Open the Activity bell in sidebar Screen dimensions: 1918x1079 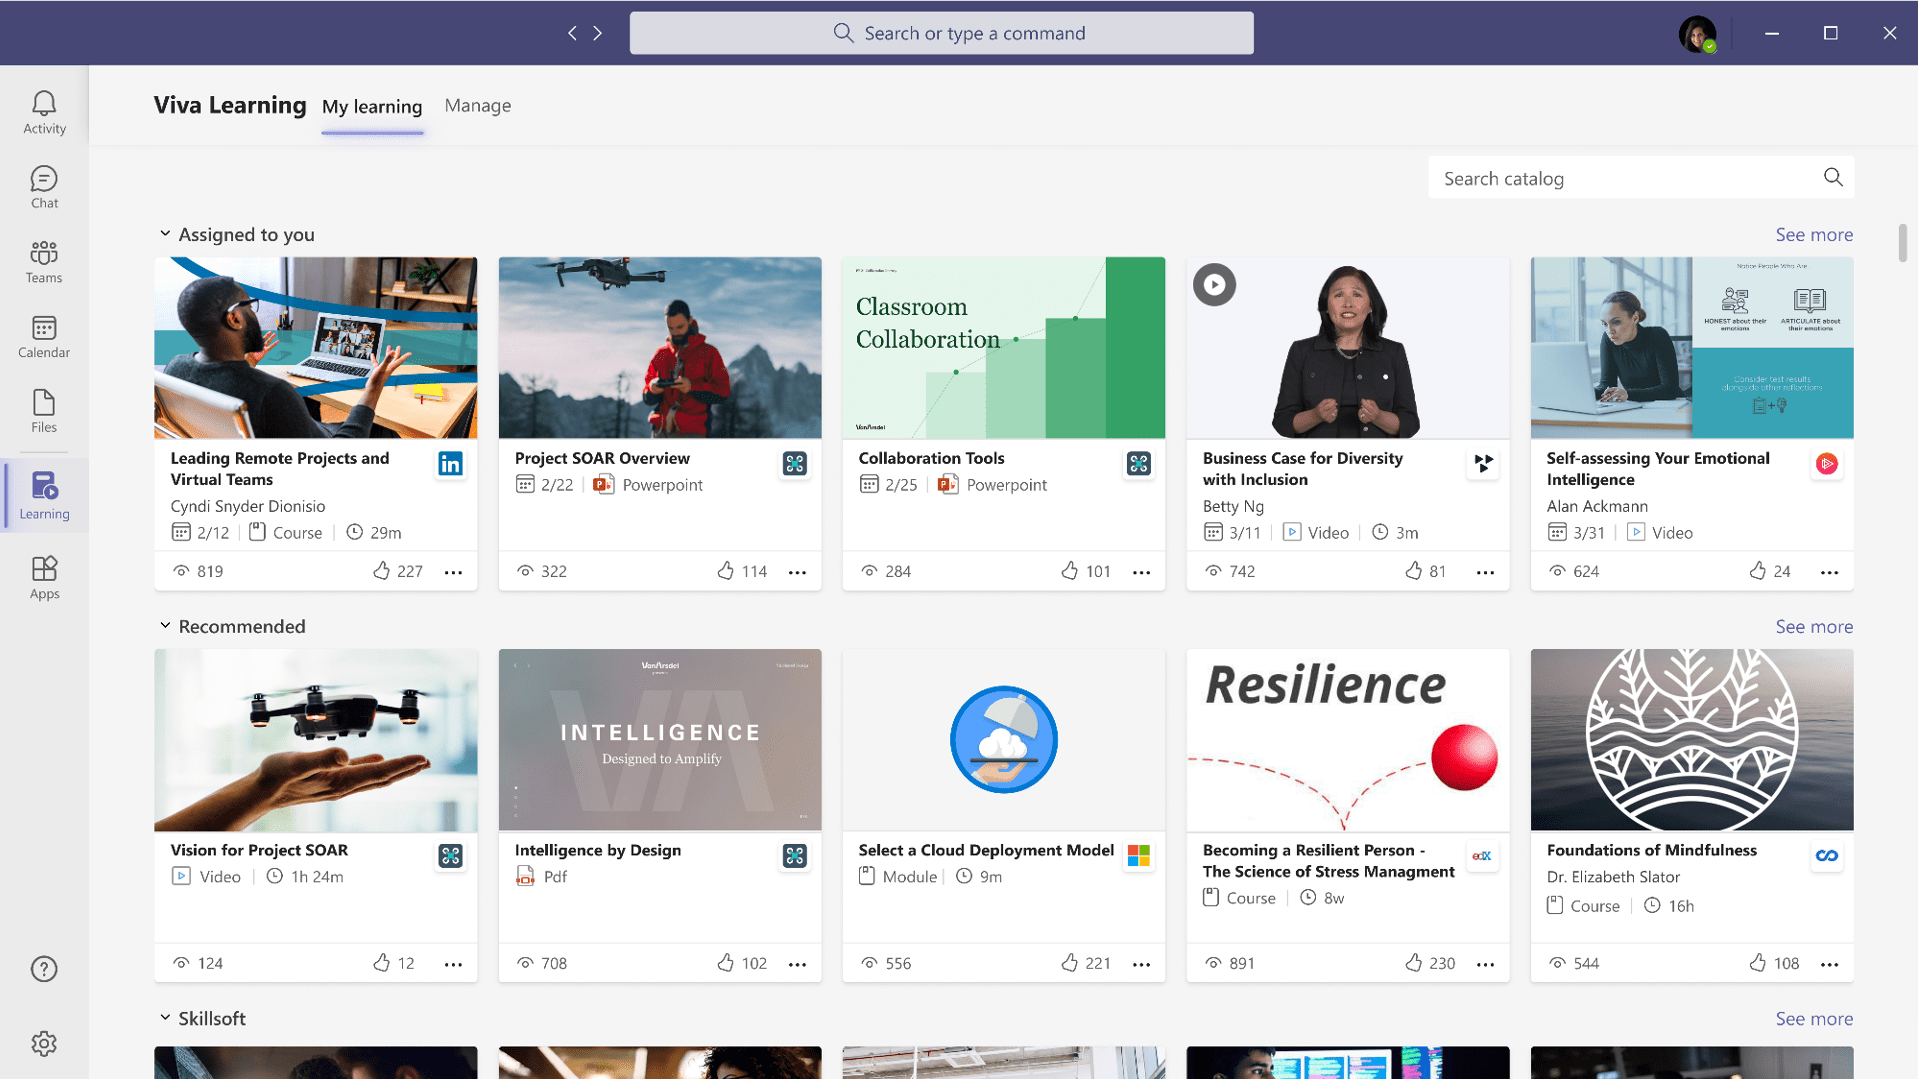pos(44,111)
